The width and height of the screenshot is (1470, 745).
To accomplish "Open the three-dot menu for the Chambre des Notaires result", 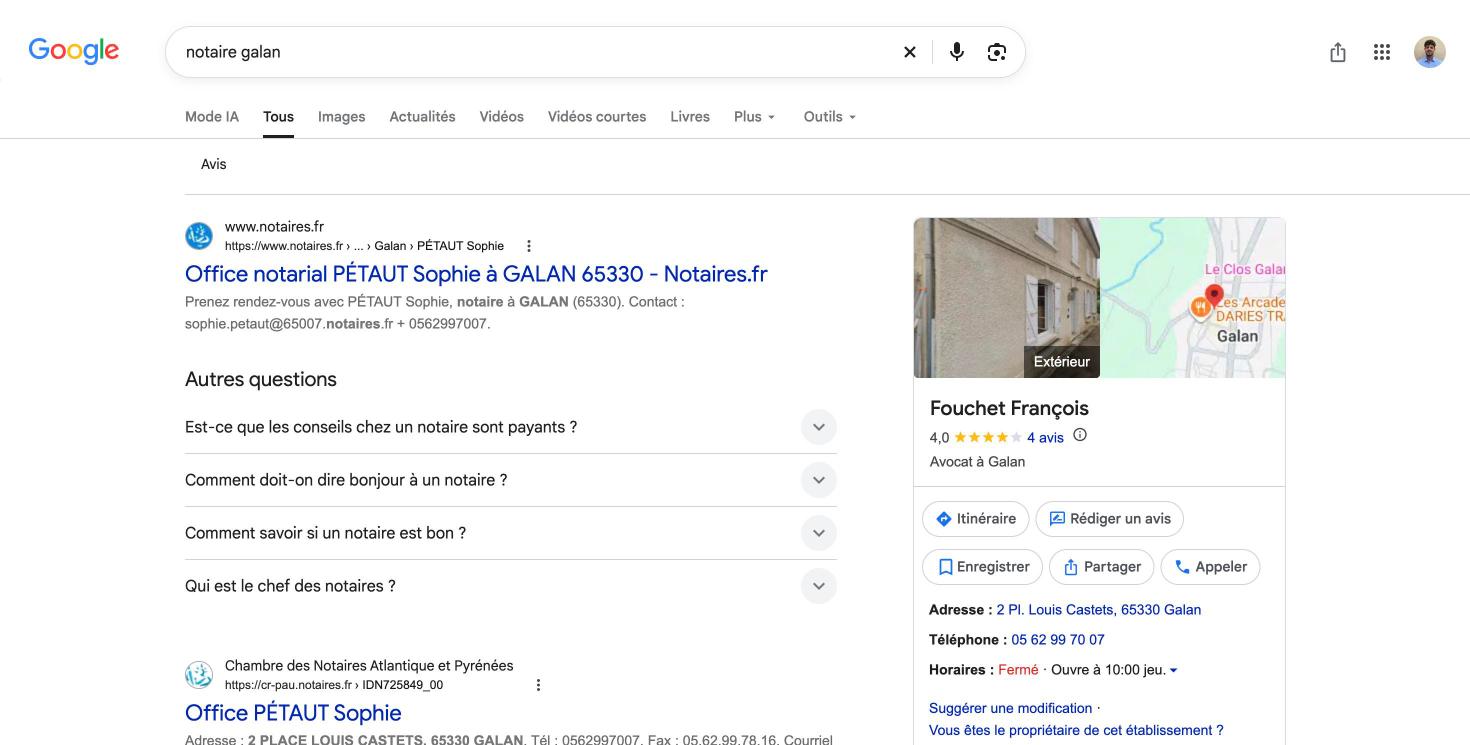I will click(x=538, y=685).
